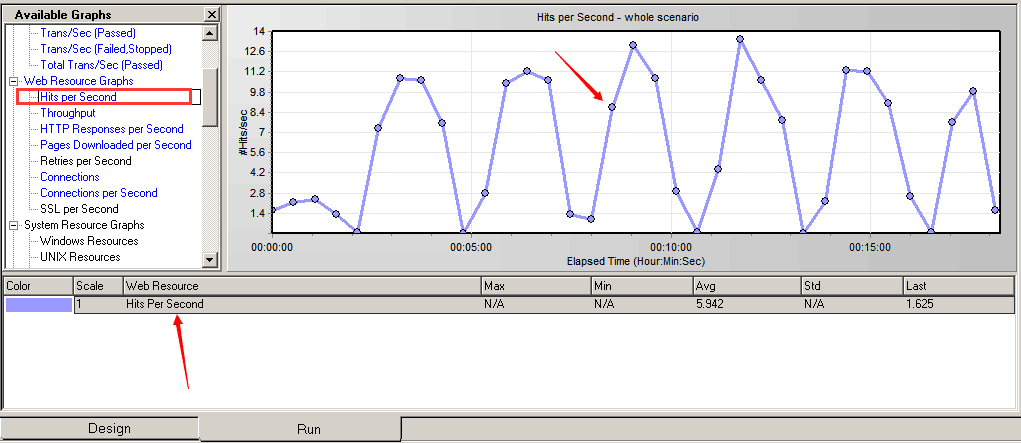Viewport: 1021px width, 443px height.
Task: Click the 00:00:00 time axis label
Action: click(x=272, y=248)
